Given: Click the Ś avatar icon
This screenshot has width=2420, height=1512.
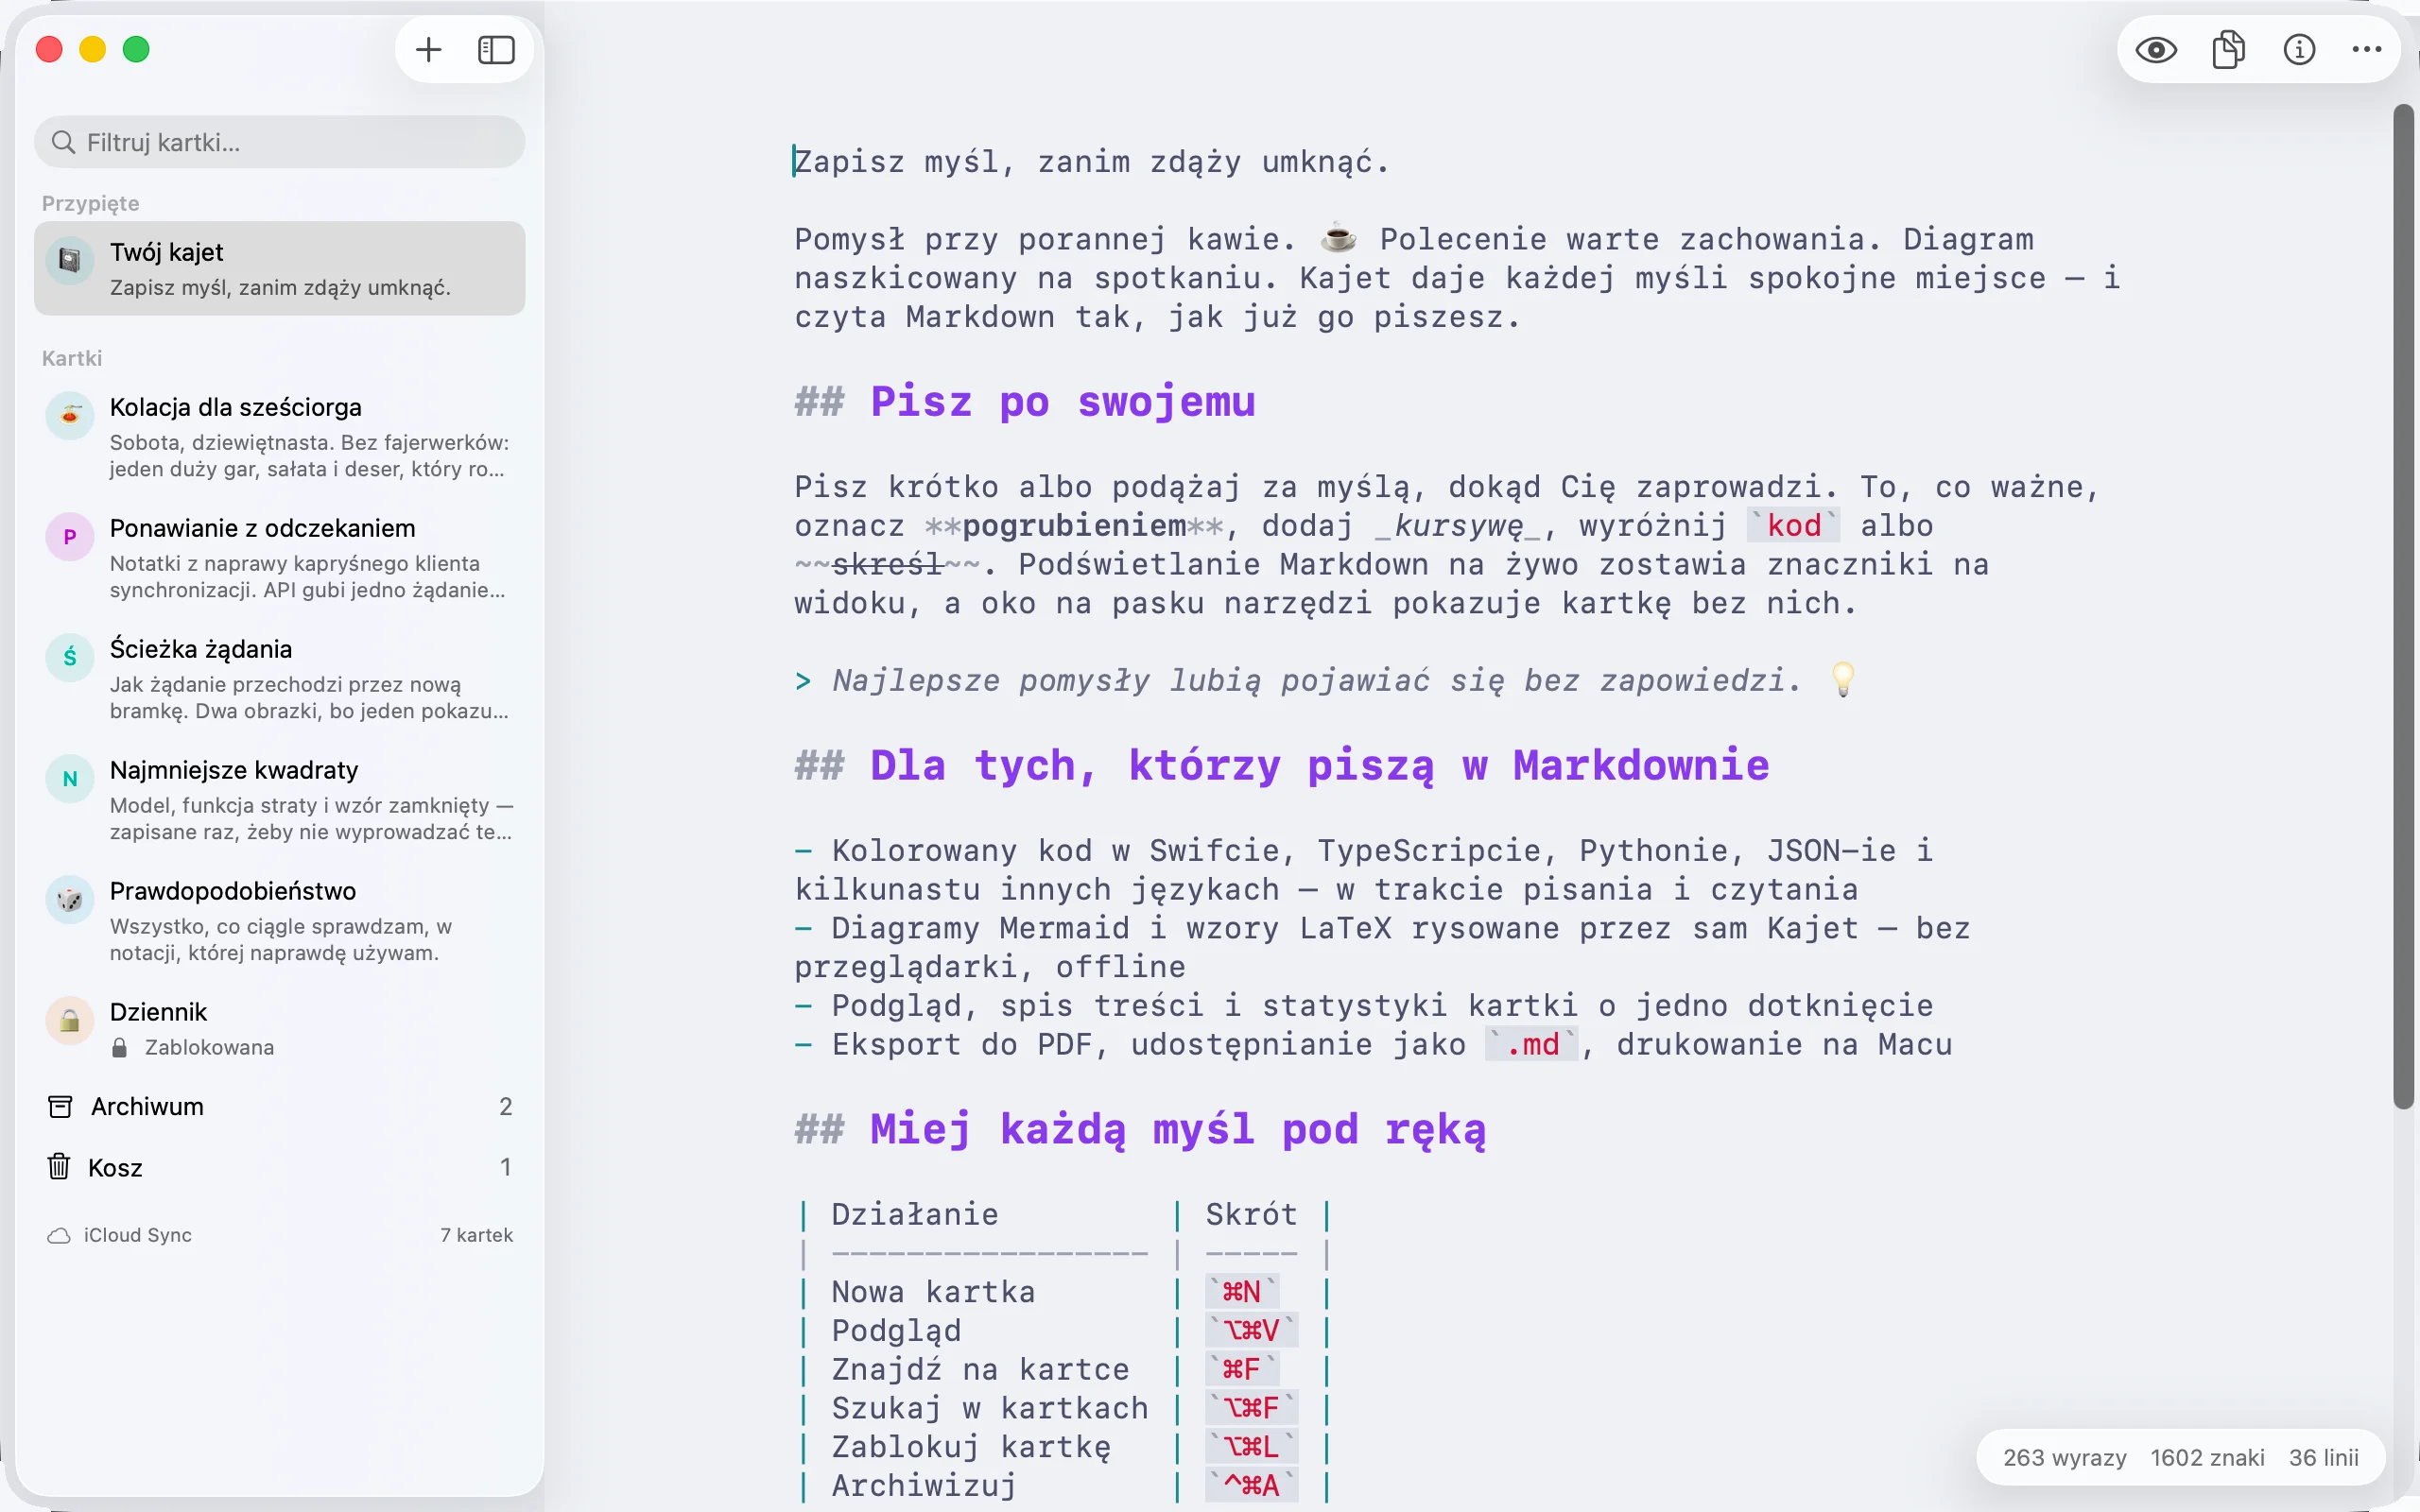Looking at the screenshot, I should pos(70,657).
